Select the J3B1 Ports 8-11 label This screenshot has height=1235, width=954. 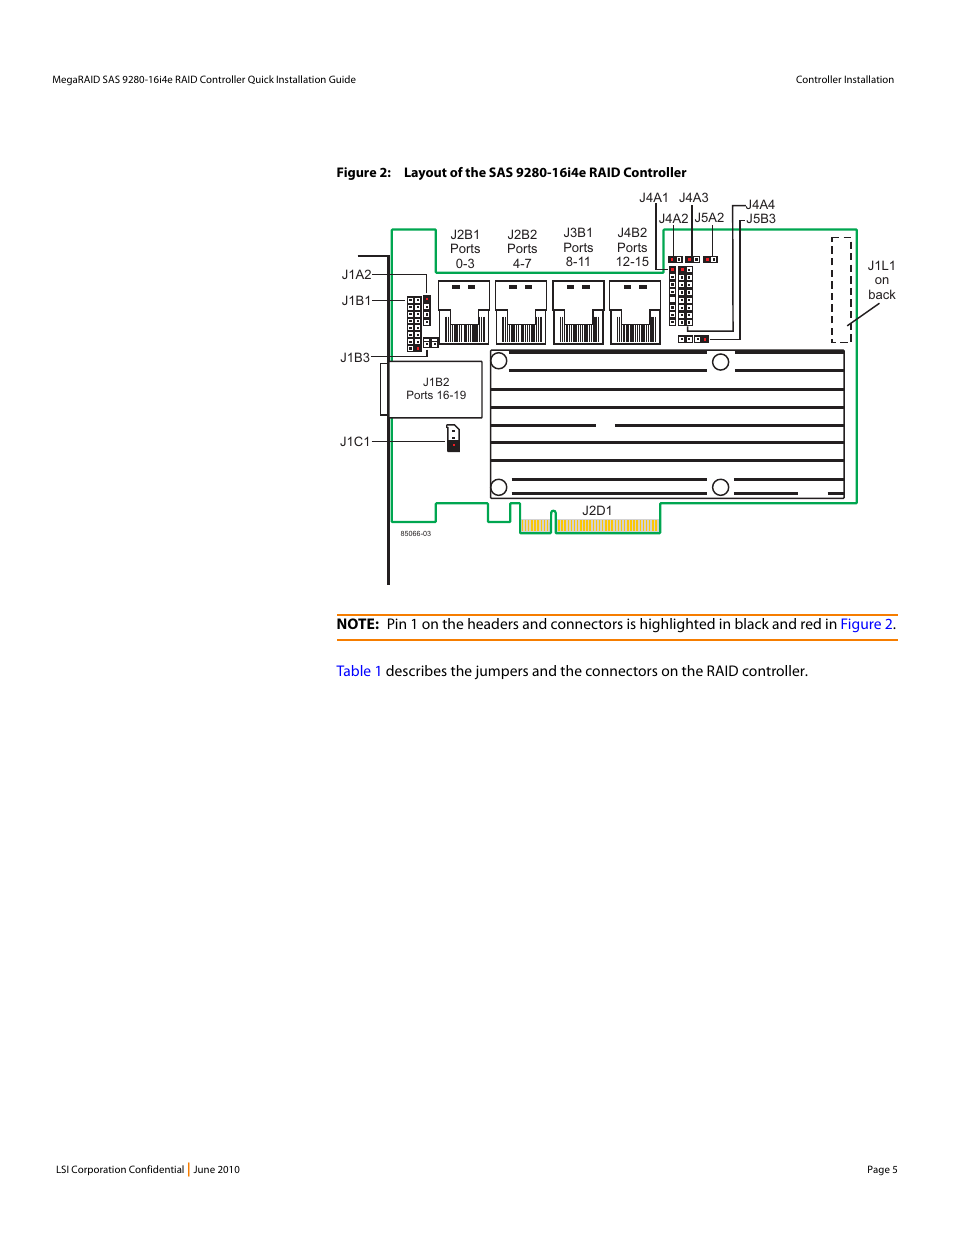point(578,247)
